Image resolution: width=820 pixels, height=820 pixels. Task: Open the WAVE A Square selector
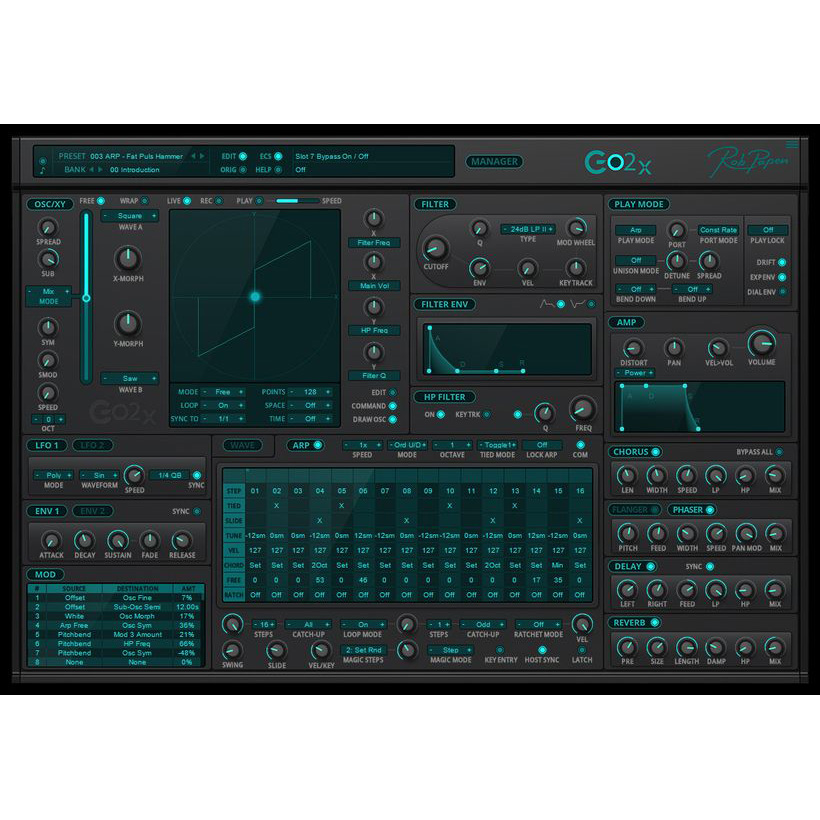click(x=130, y=216)
